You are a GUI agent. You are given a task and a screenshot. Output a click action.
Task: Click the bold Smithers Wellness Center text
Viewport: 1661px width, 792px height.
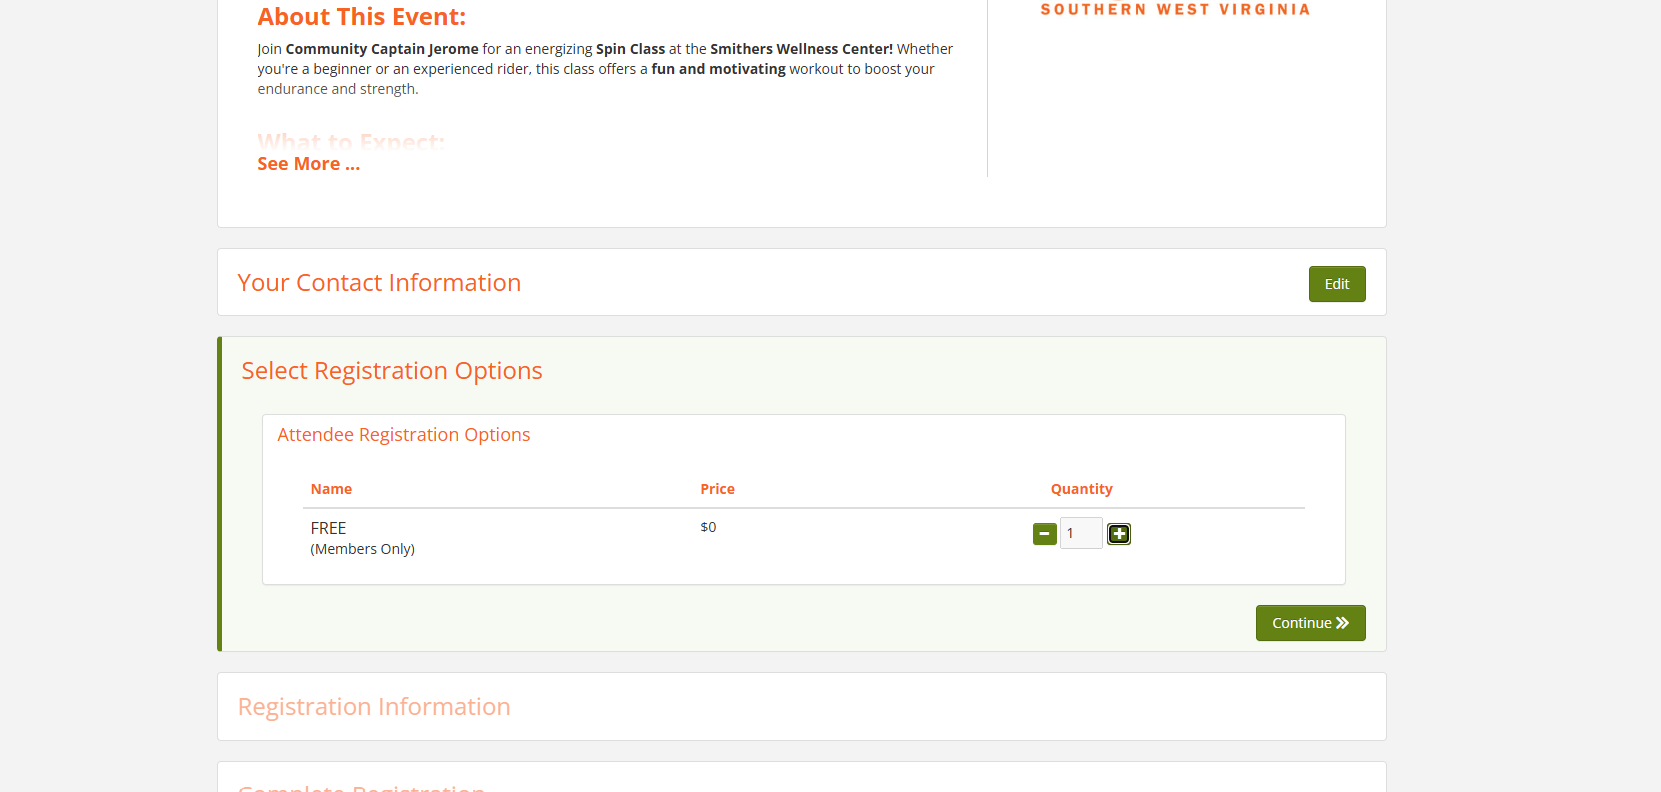[800, 49]
